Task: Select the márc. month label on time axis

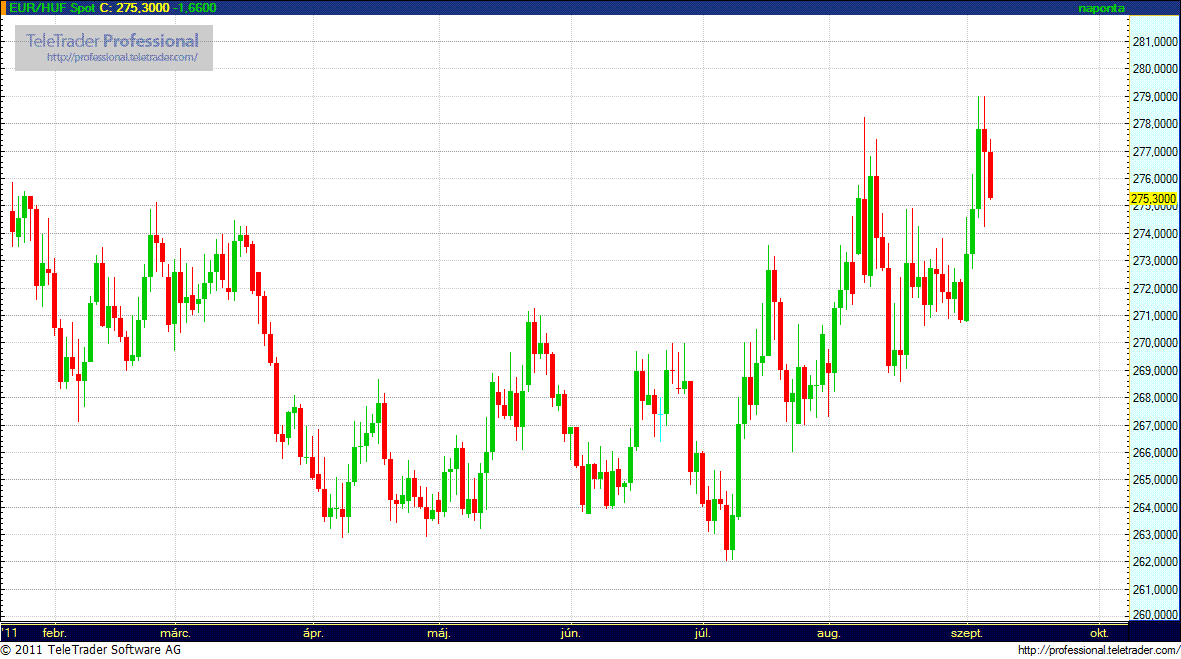Action: 175,633
